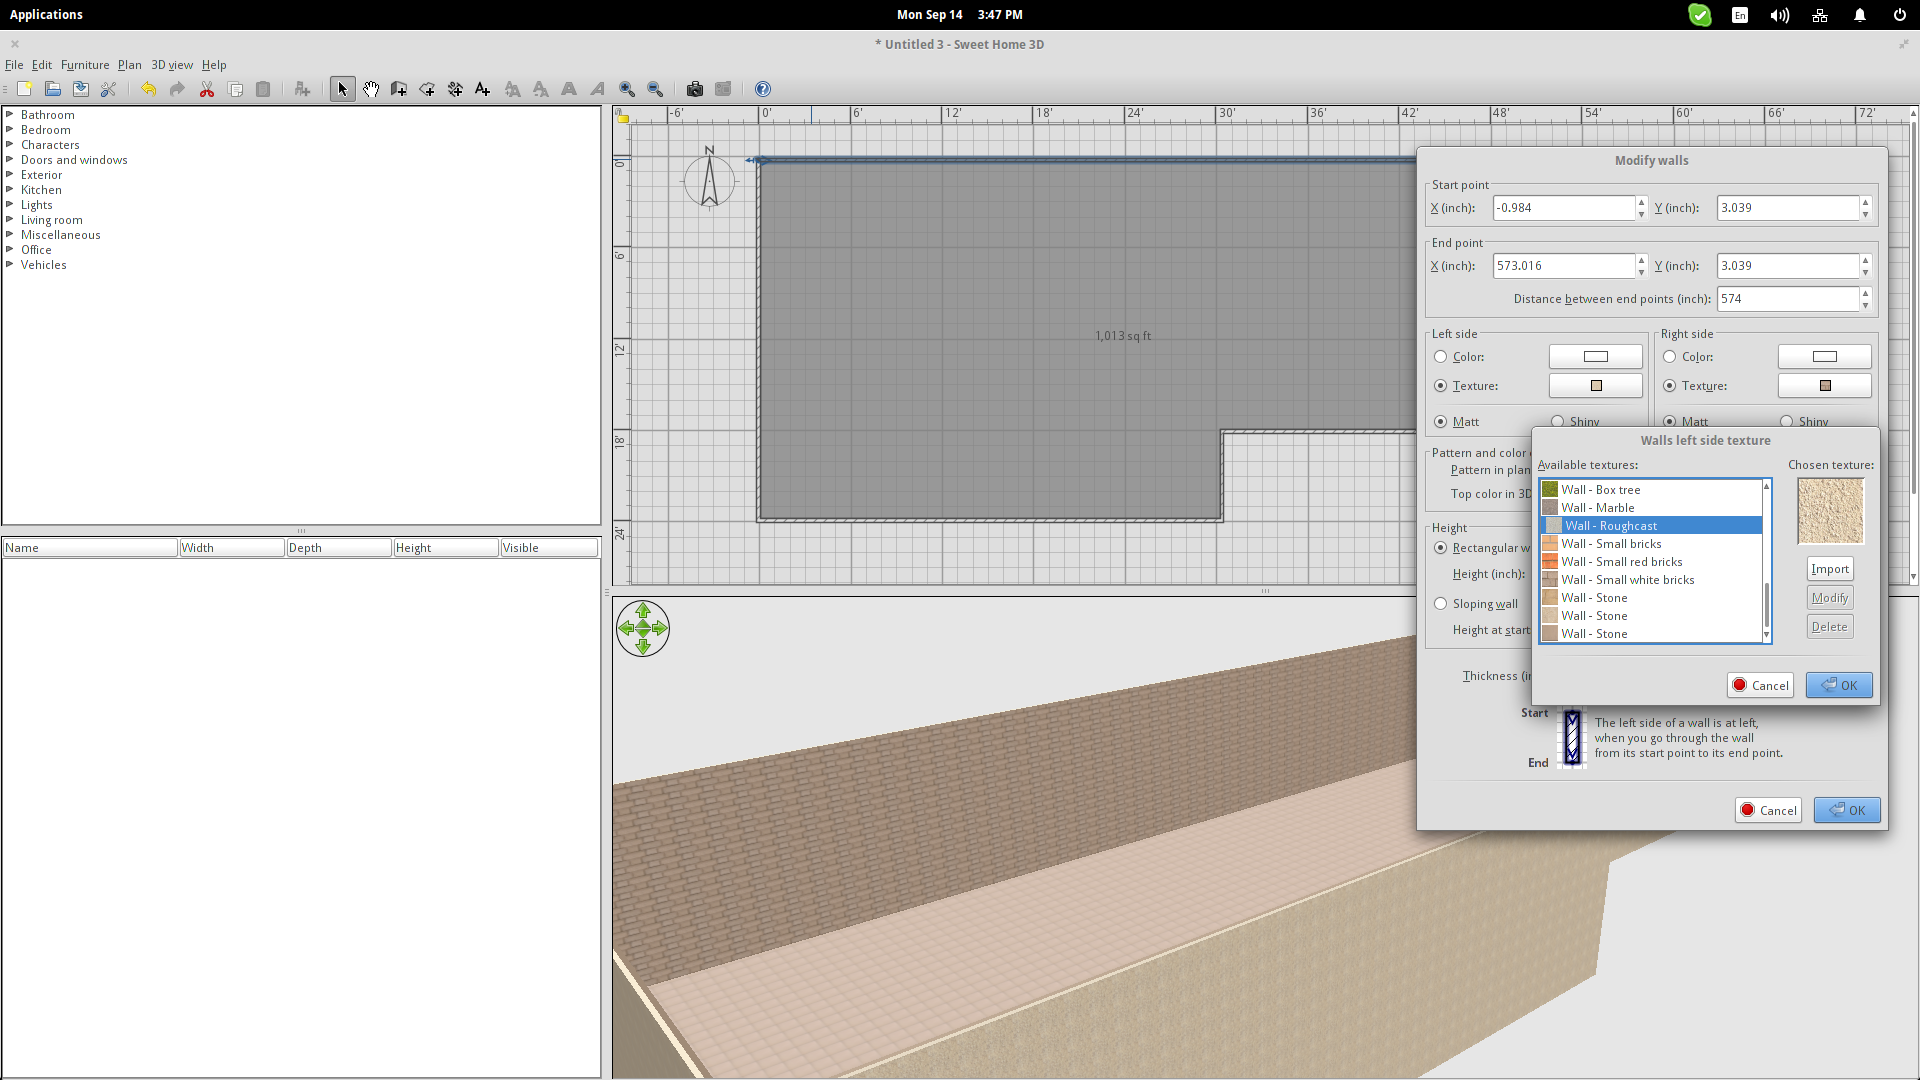Expand the Living room category
The height and width of the screenshot is (1080, 1920).
(x=10, y=219)
